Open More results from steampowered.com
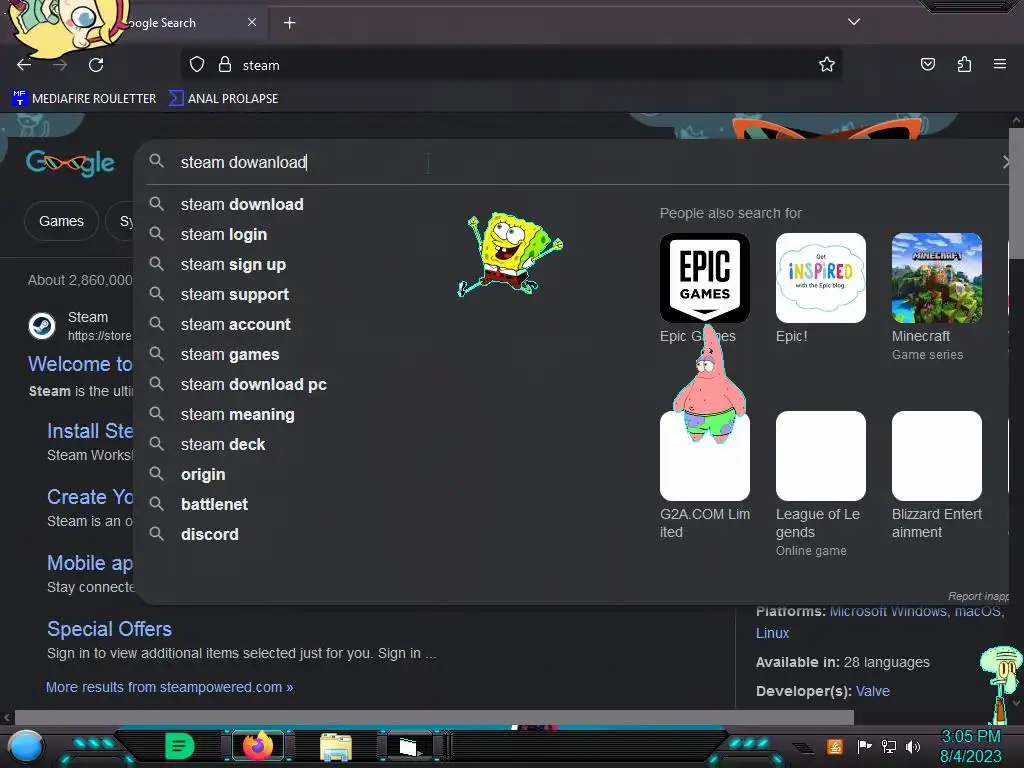Screen dimensions: 1024x768 click(170, 687)
